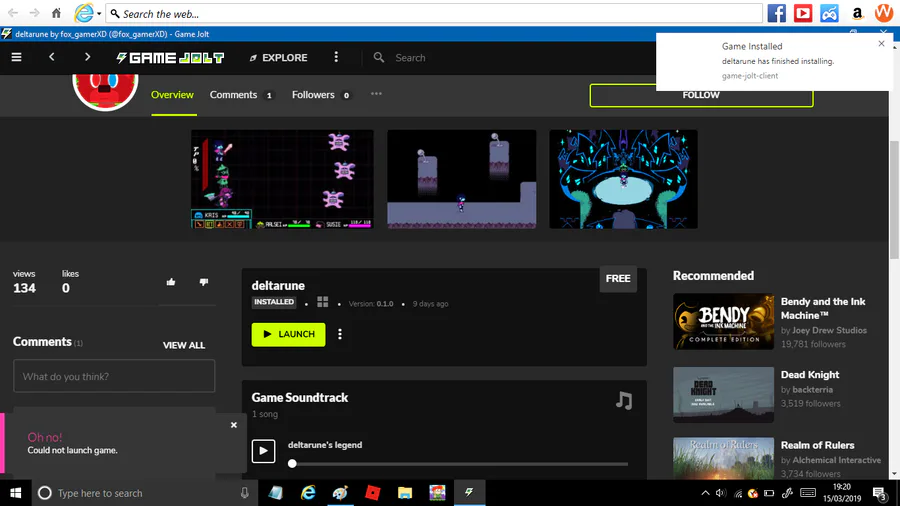
Task: Open the three-dot menu beside Explore
Action: pyautogui.click(x=336, y=57)
